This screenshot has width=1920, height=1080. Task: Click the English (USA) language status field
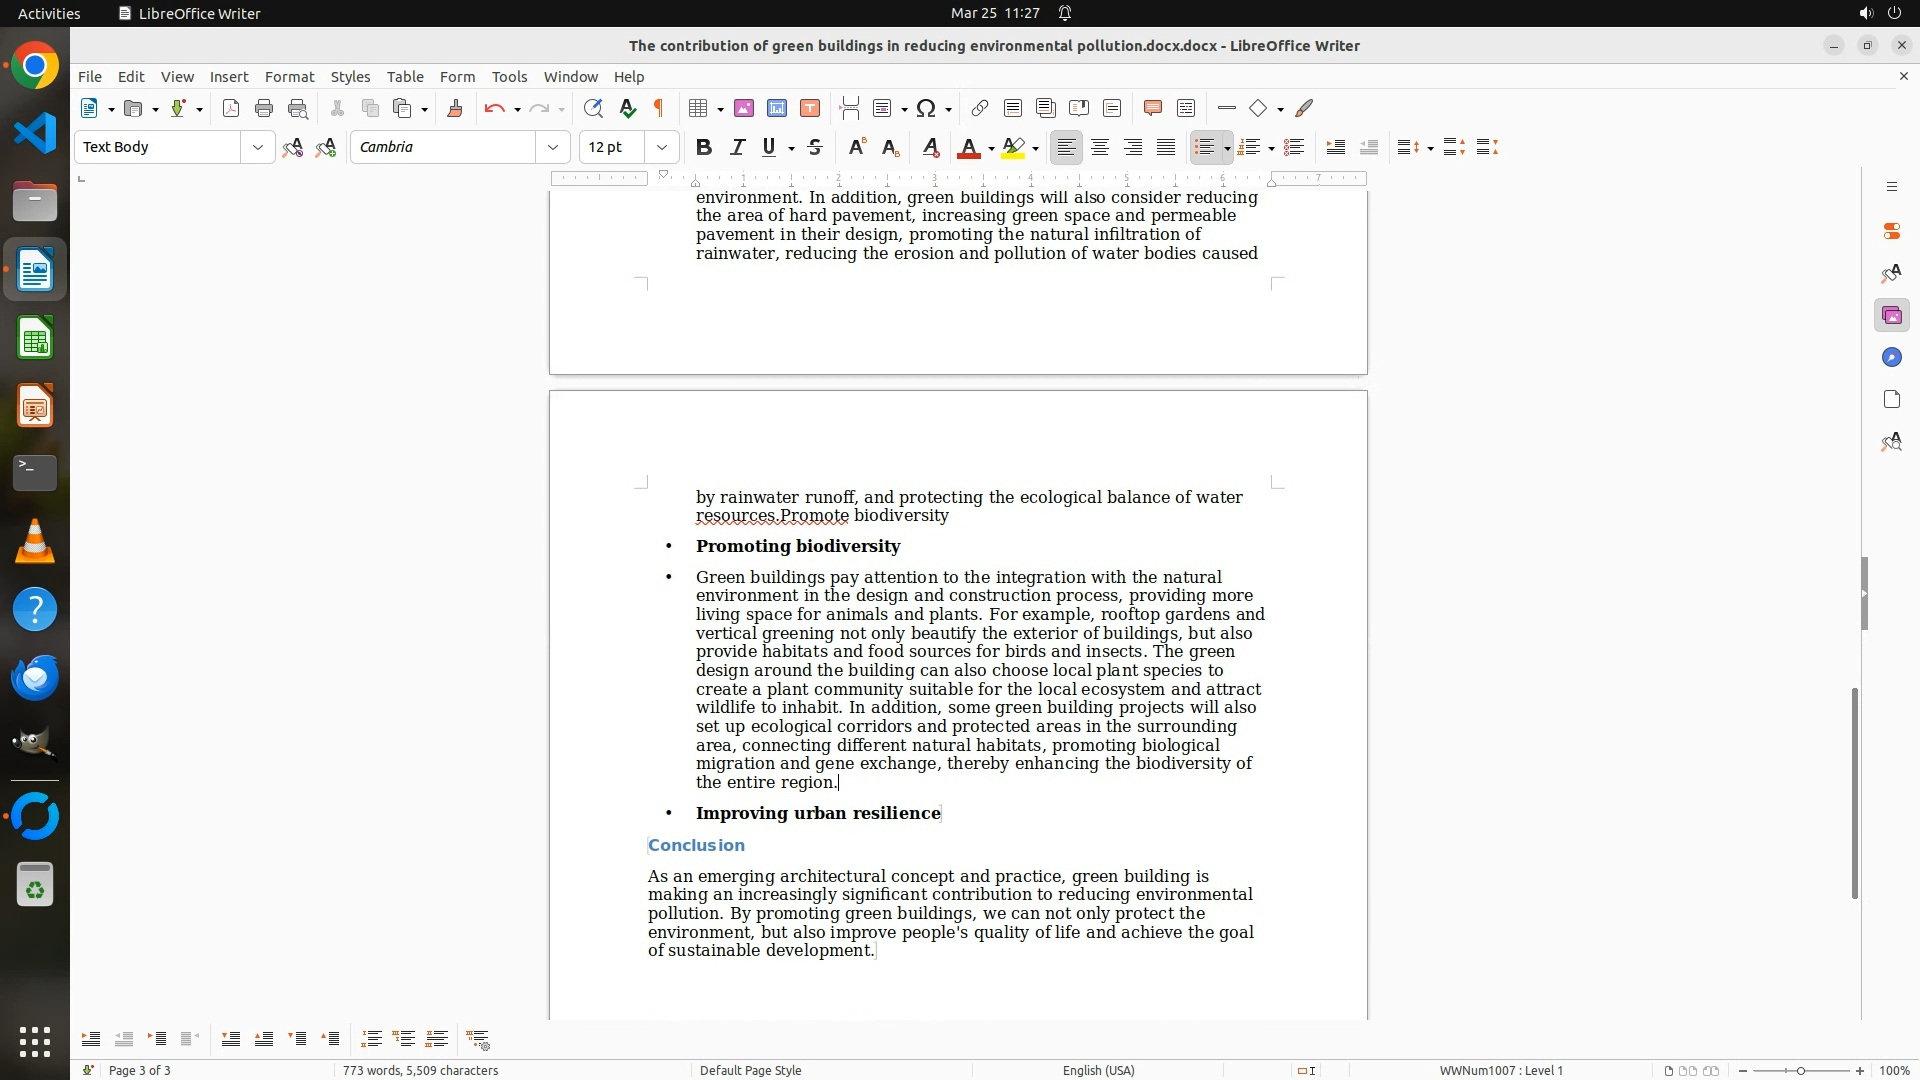pyautogui.click(x=1098, y=1070)
